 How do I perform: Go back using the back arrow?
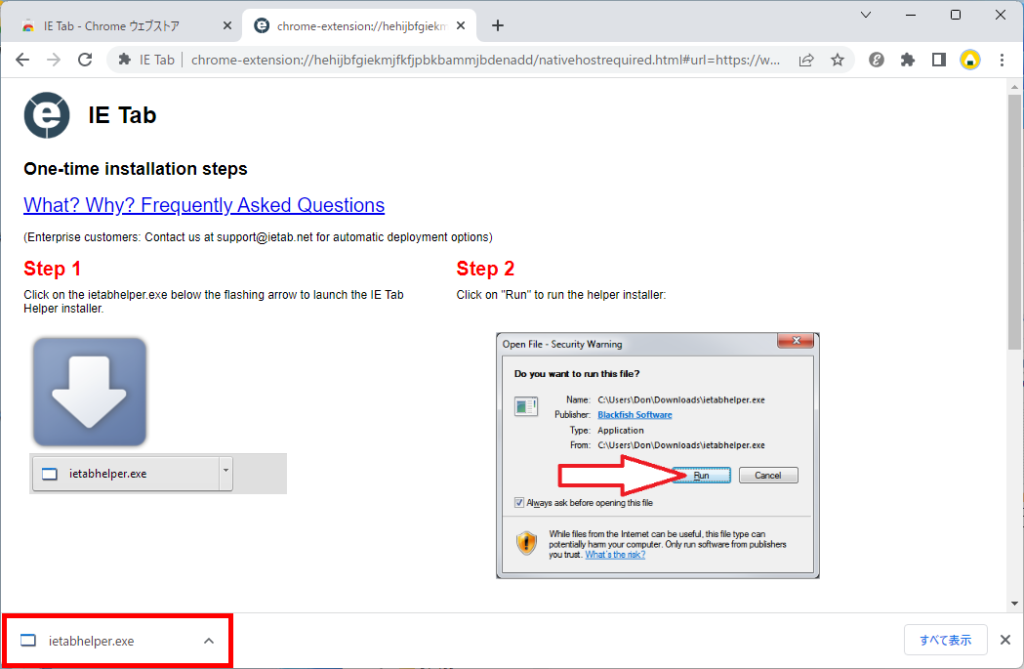pyautogui.click(x=22, y=60)
